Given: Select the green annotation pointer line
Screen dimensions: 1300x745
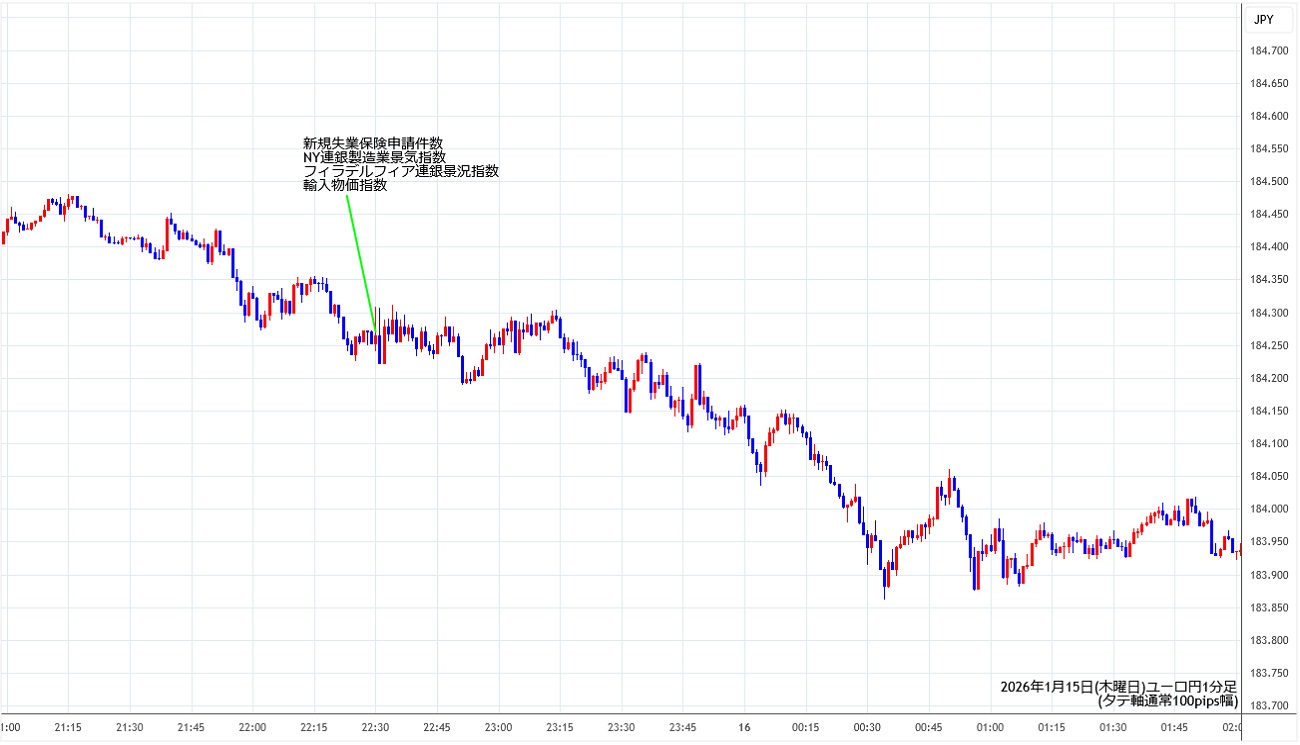Looking at the screenshot, I should pos(360,261).
